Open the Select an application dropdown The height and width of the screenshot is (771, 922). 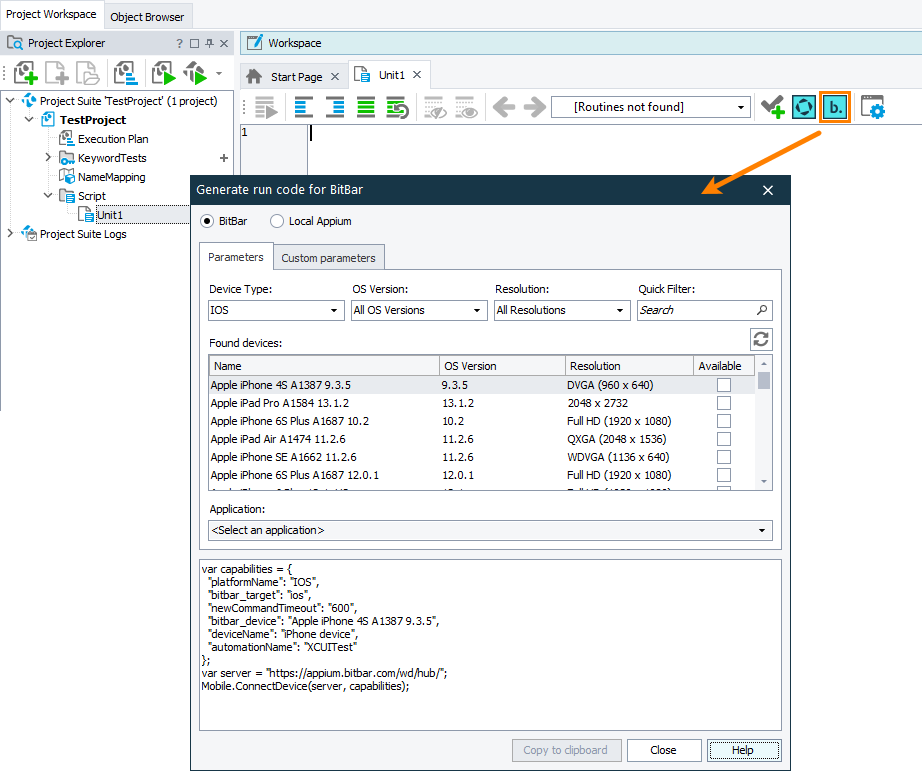coord(490,530)
